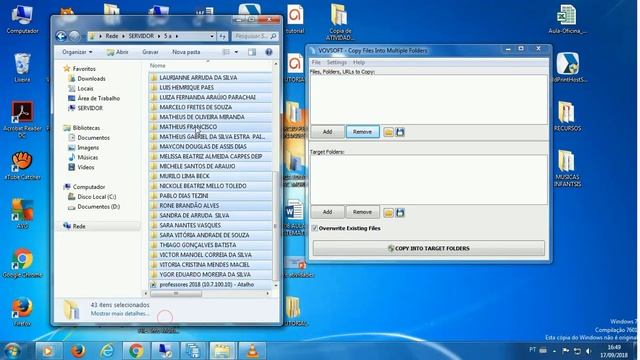
Task: Click the Windows Start button
Action: pyautogui.click(x=12, y=351)
